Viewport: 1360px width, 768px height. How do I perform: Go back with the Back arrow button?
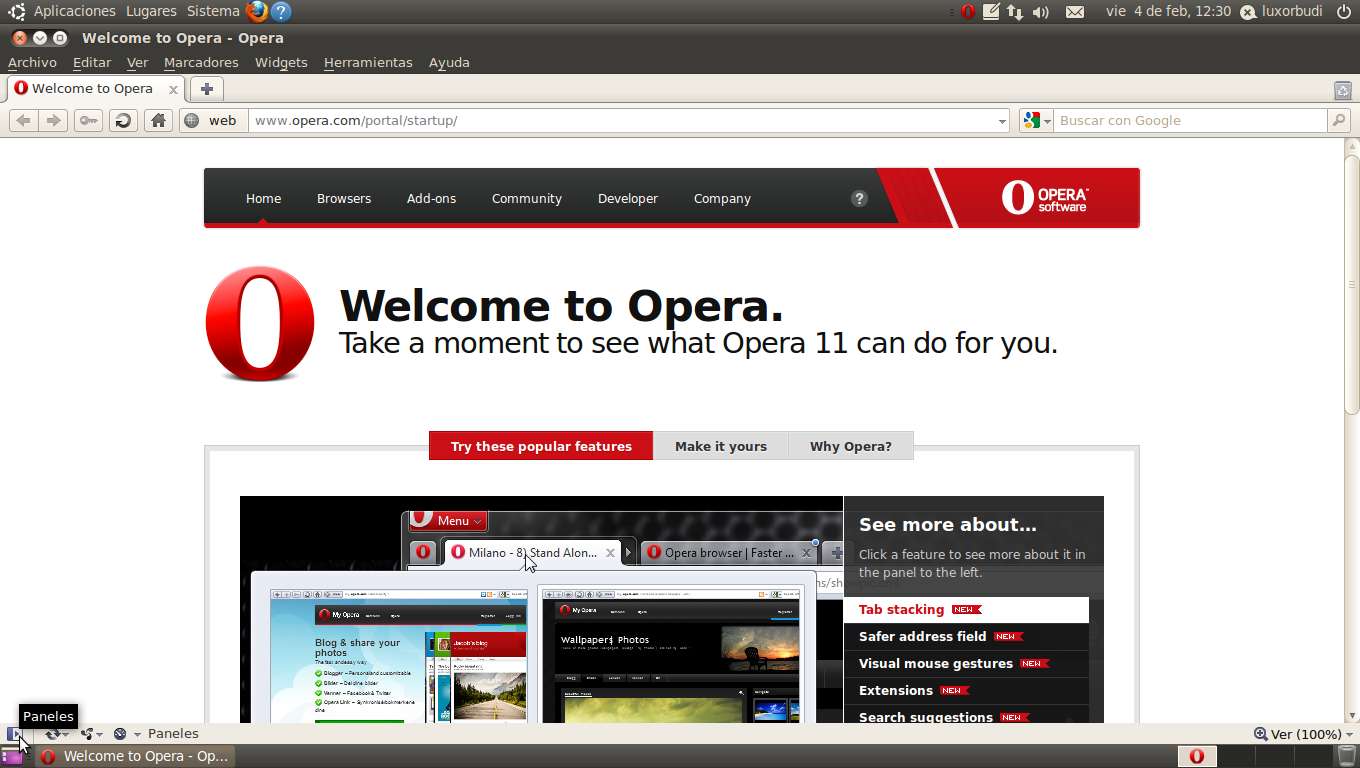click(23, 120)
